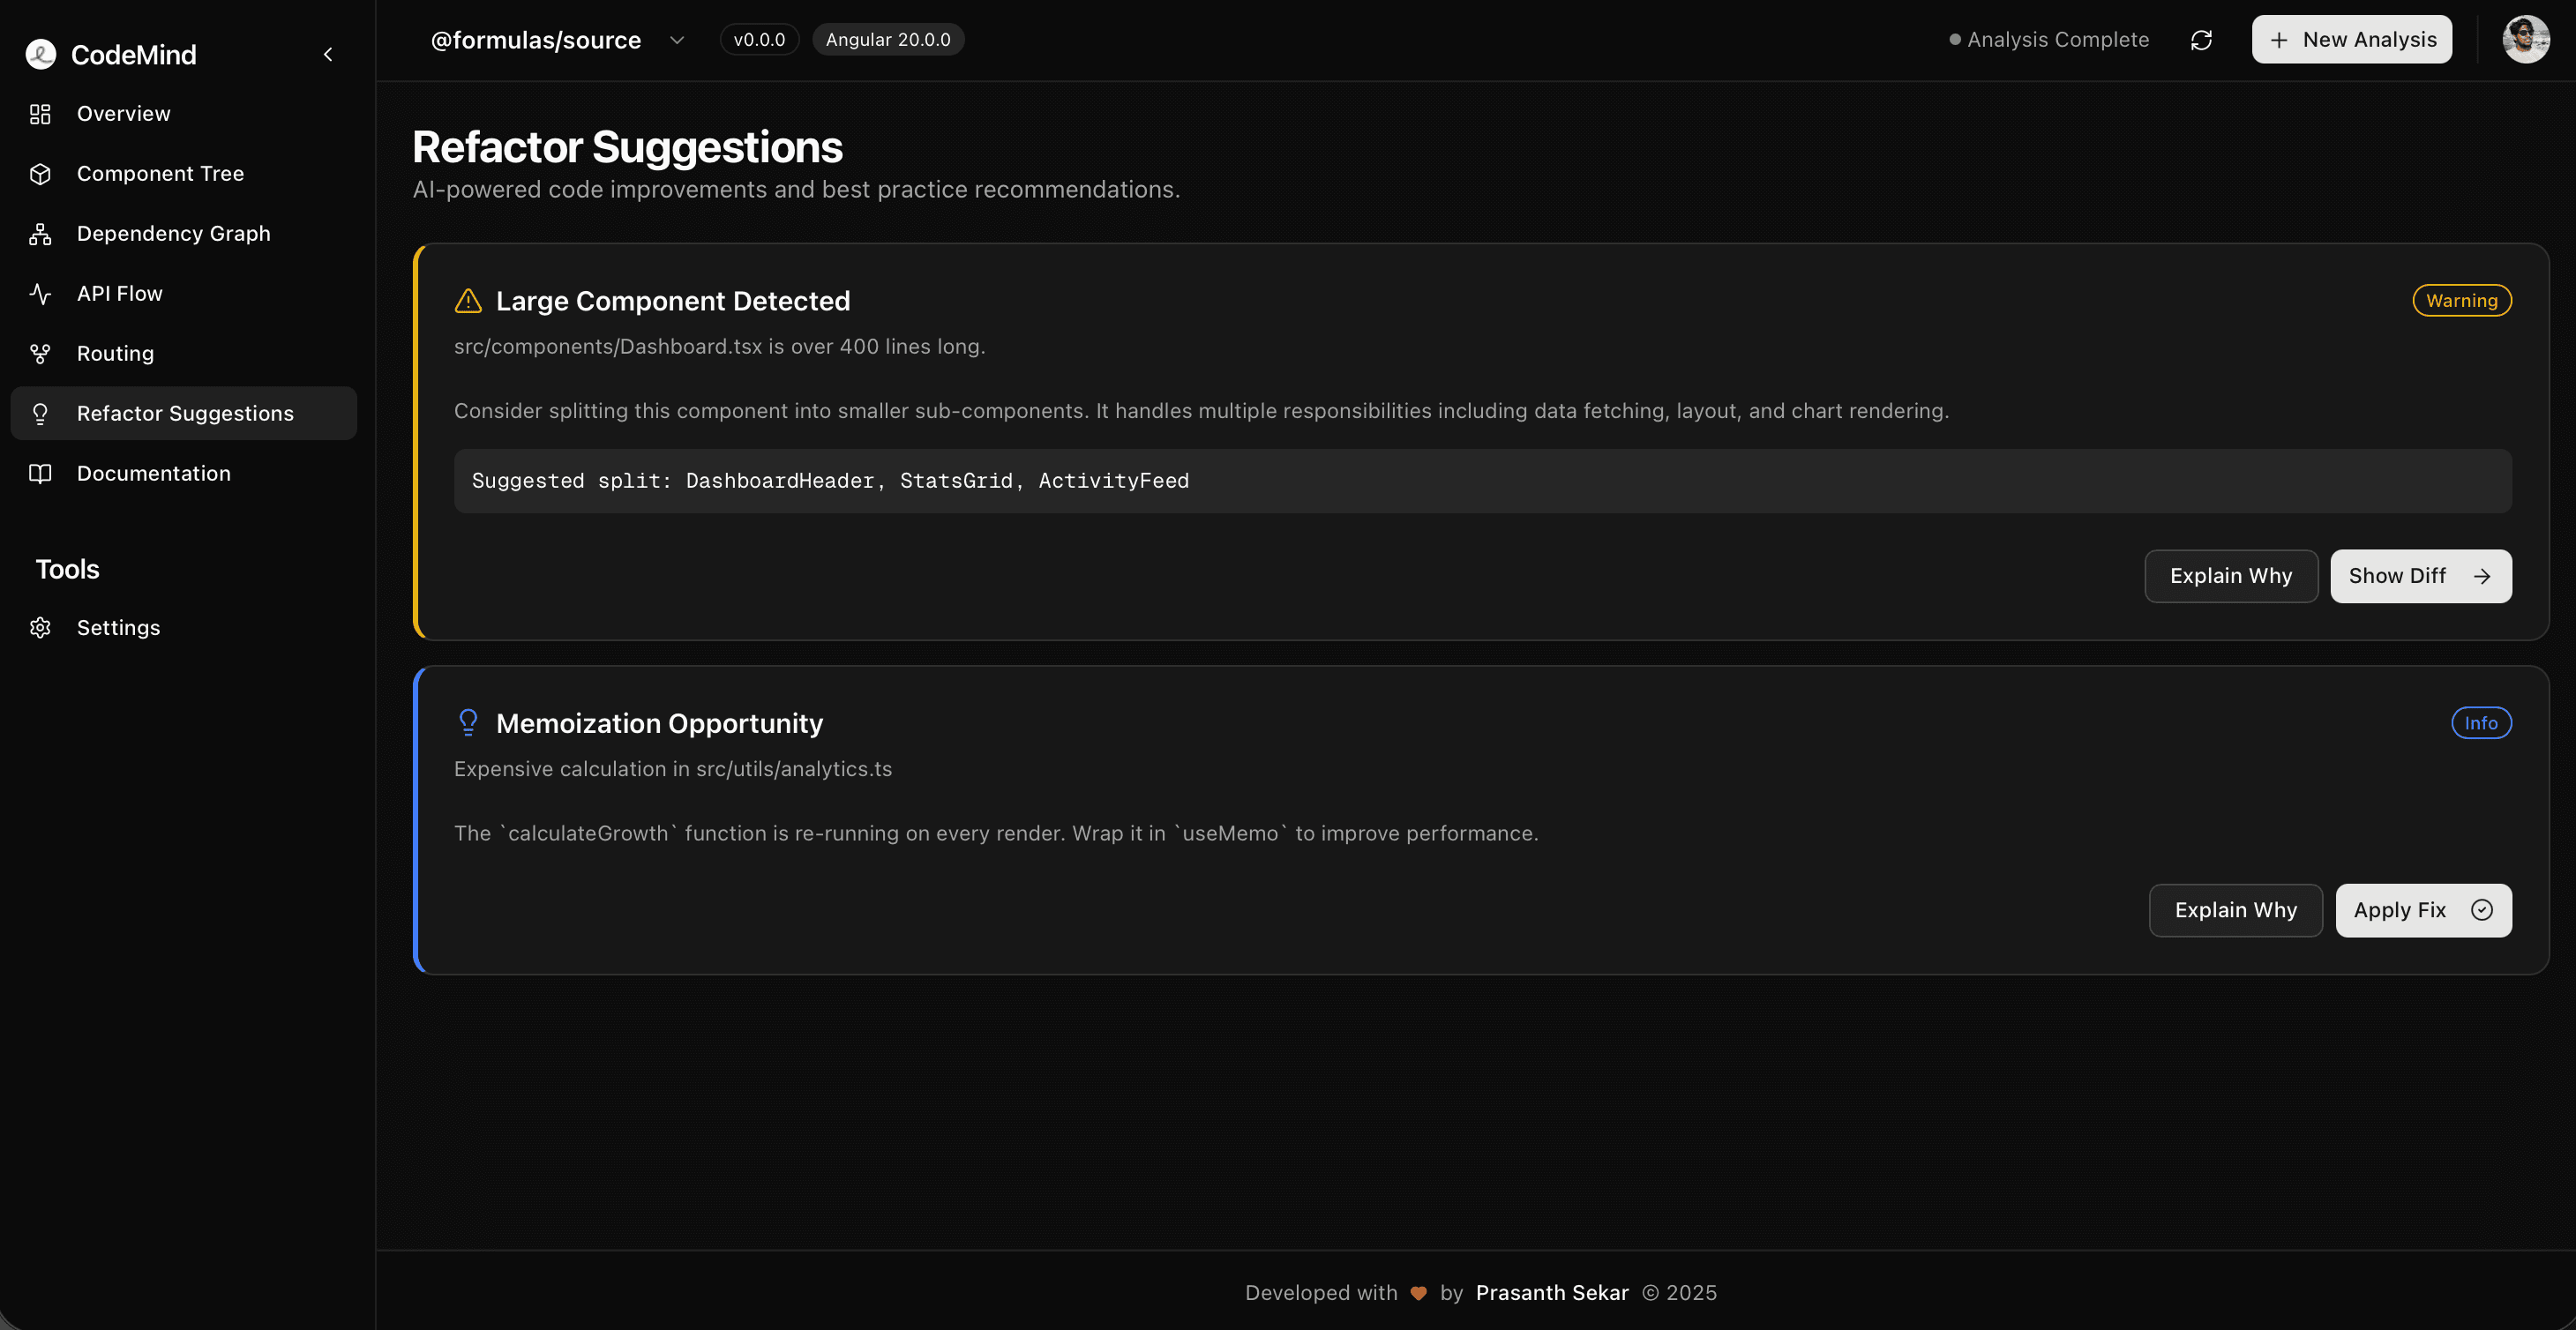Click the CodeMind logo icon

point(41,54)
